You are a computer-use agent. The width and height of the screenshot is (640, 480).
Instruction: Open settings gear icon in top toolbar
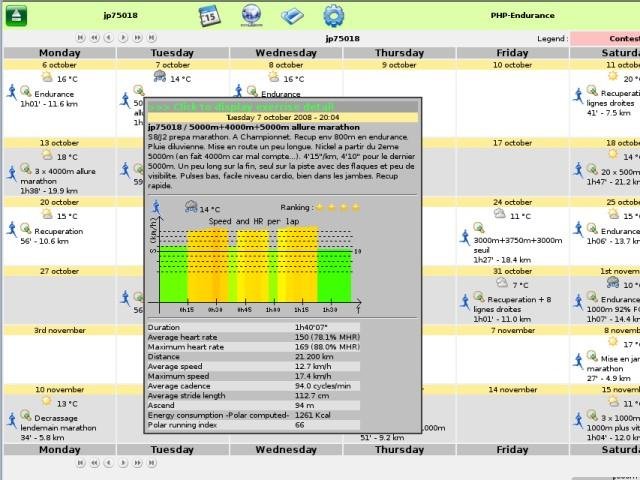(x=332, y=16)
